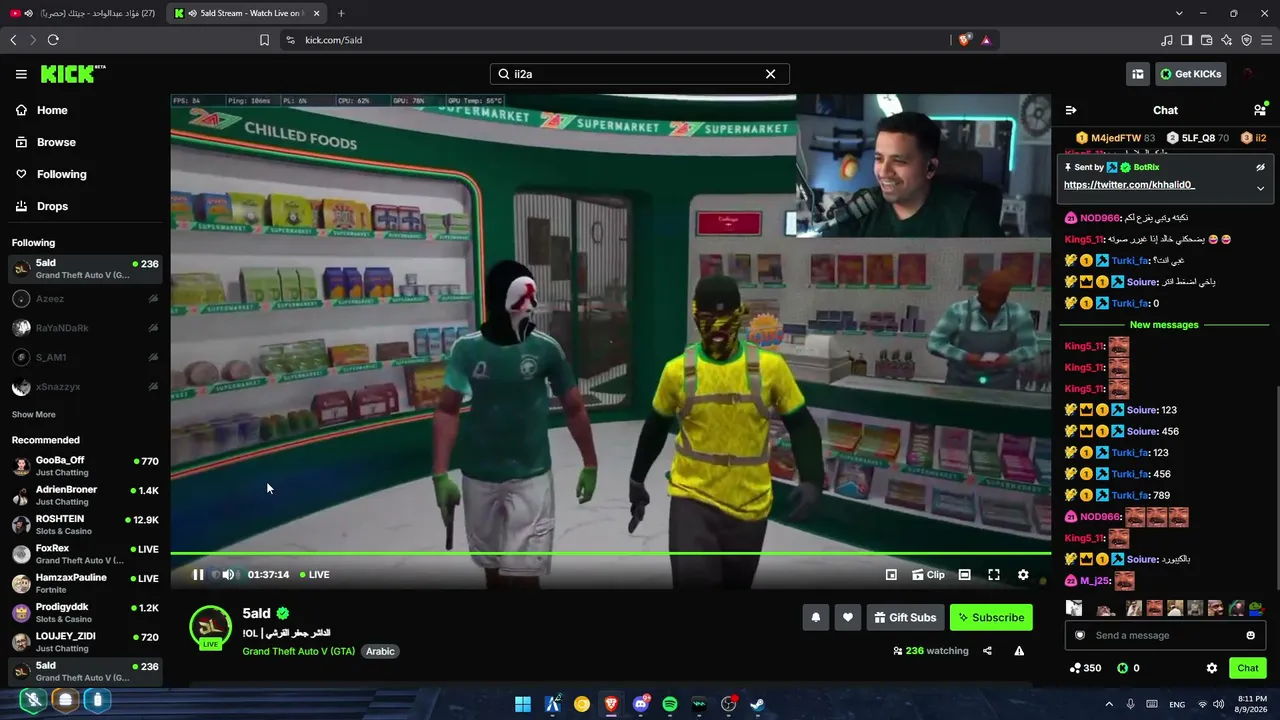Reload the page
Viewport: 1280px width, 720px height.
click(53, 40)
